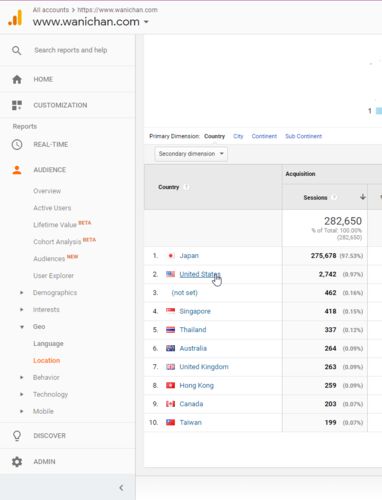Screen dimensions: 382x500
Task: Open the (not set) country link
Action: [184, 293]
